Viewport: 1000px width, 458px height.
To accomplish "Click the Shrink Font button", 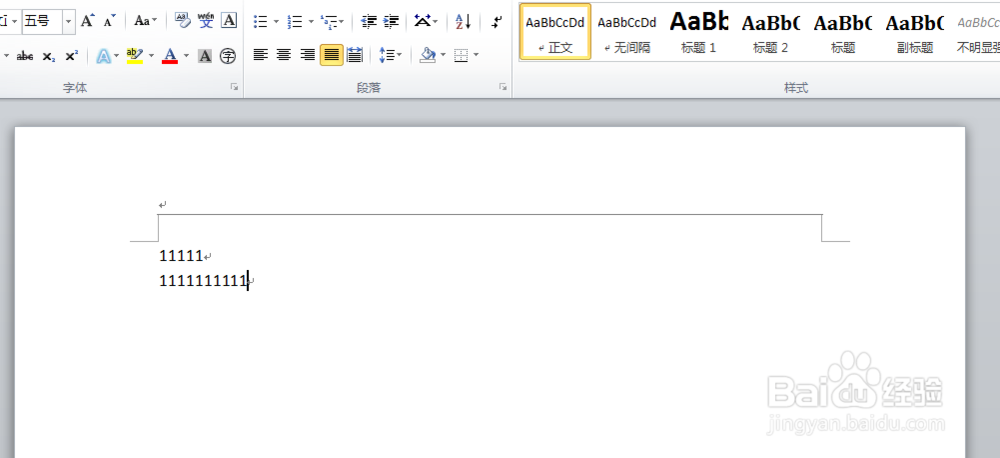I will pyautogui.click(x=110, y=20).
